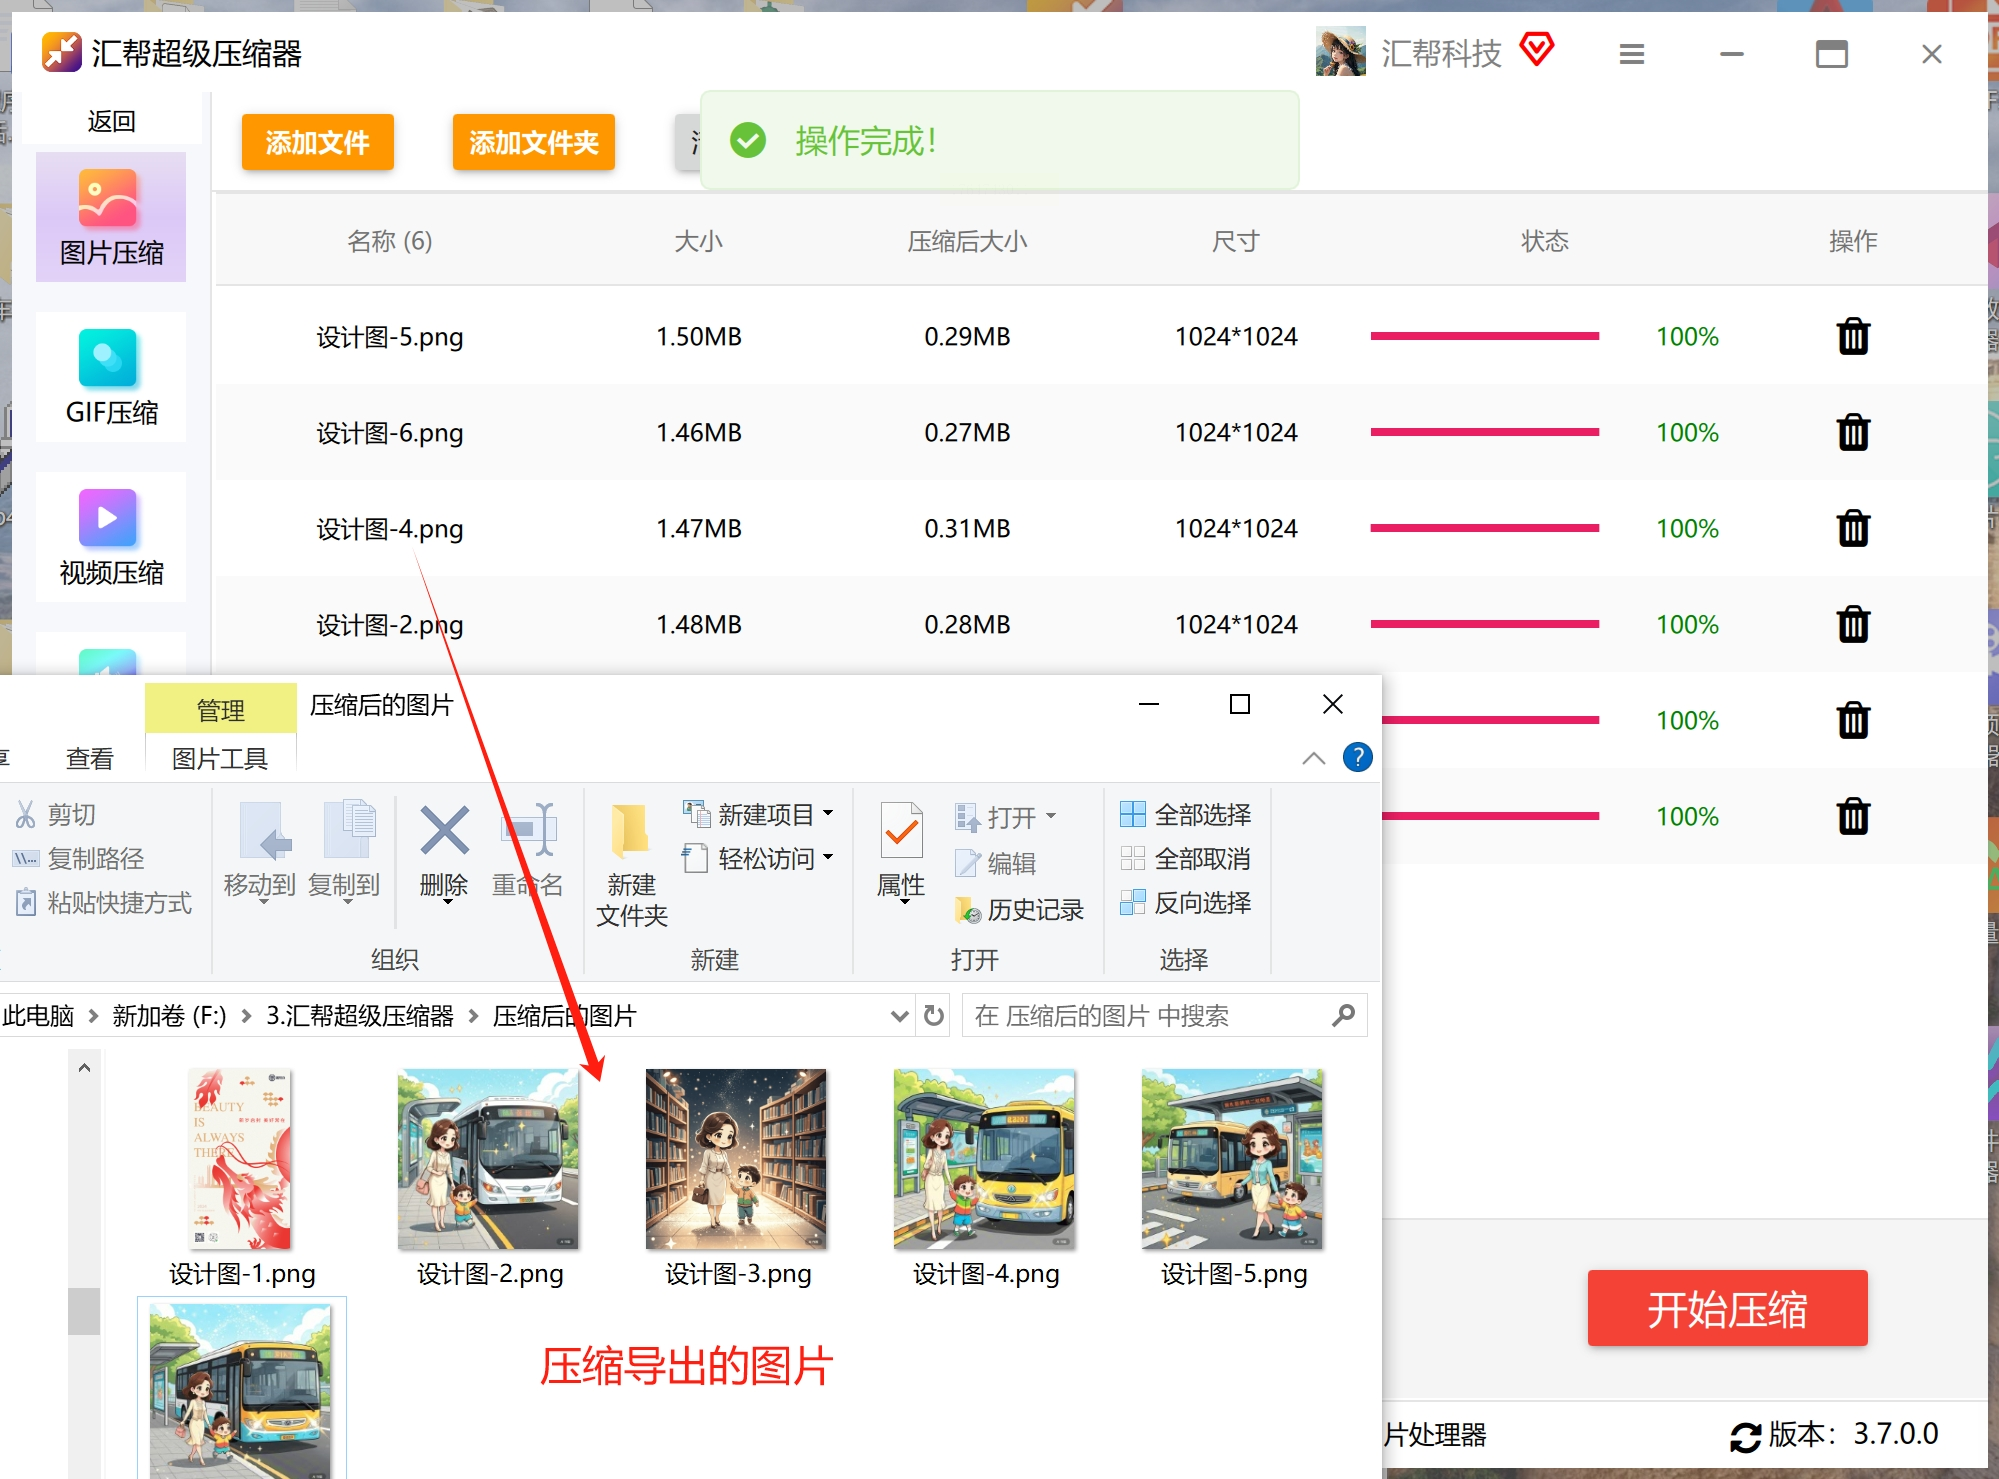This screenshot has width=1999, height=1479.
Task: Delete 设计图-5.png using its trash icon
Action: tap(1852, 337)
